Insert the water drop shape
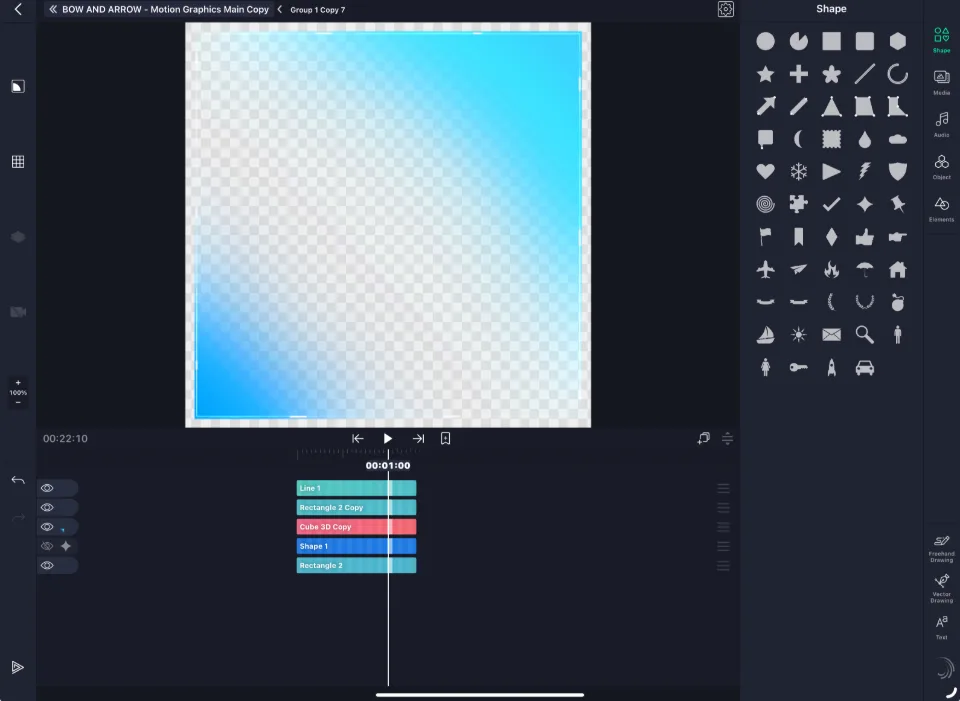The image size is (960, 701). (864, 140)
